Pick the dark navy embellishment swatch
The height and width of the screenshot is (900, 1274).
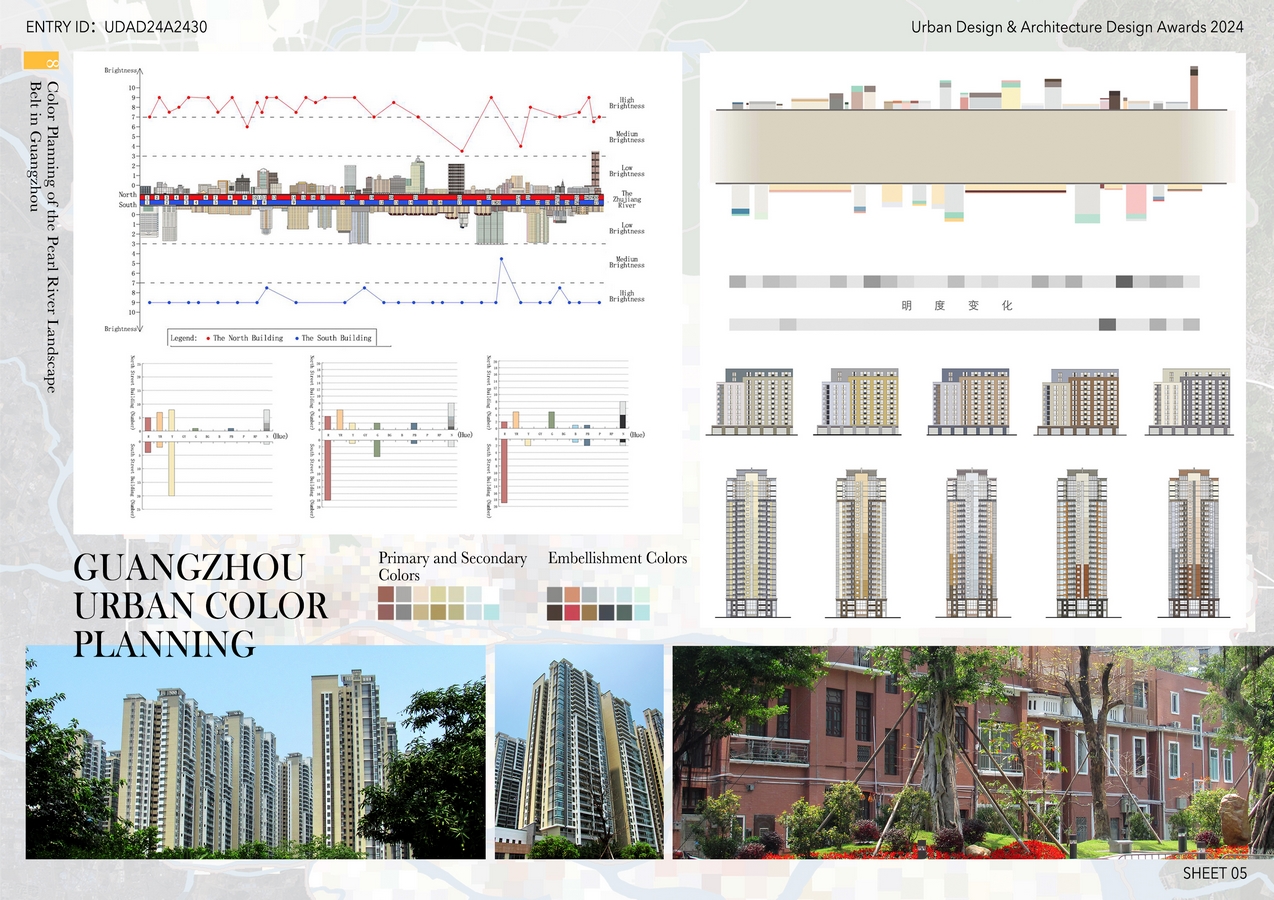(607, 612)
